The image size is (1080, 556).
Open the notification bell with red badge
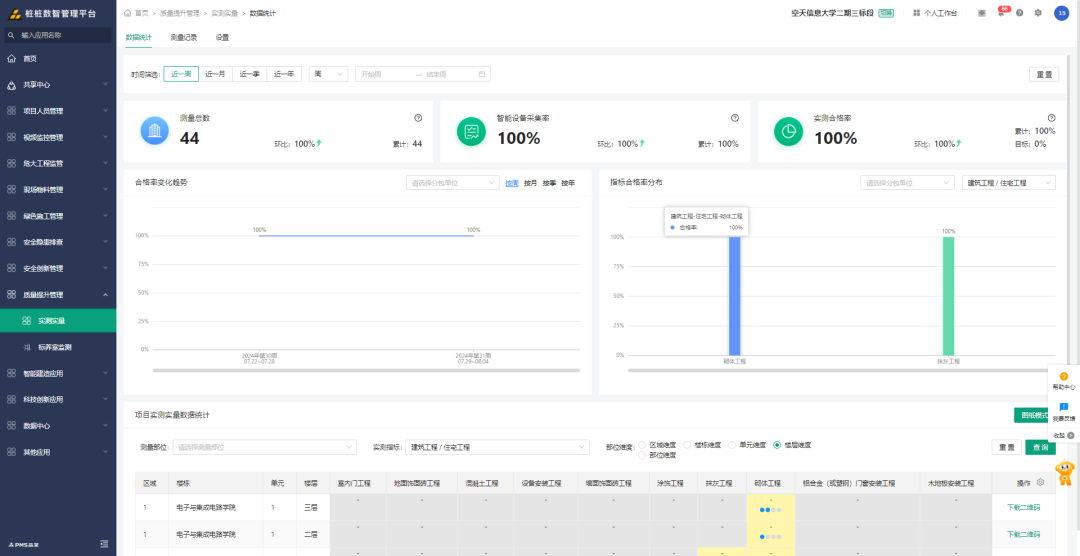pos(1001,13)
